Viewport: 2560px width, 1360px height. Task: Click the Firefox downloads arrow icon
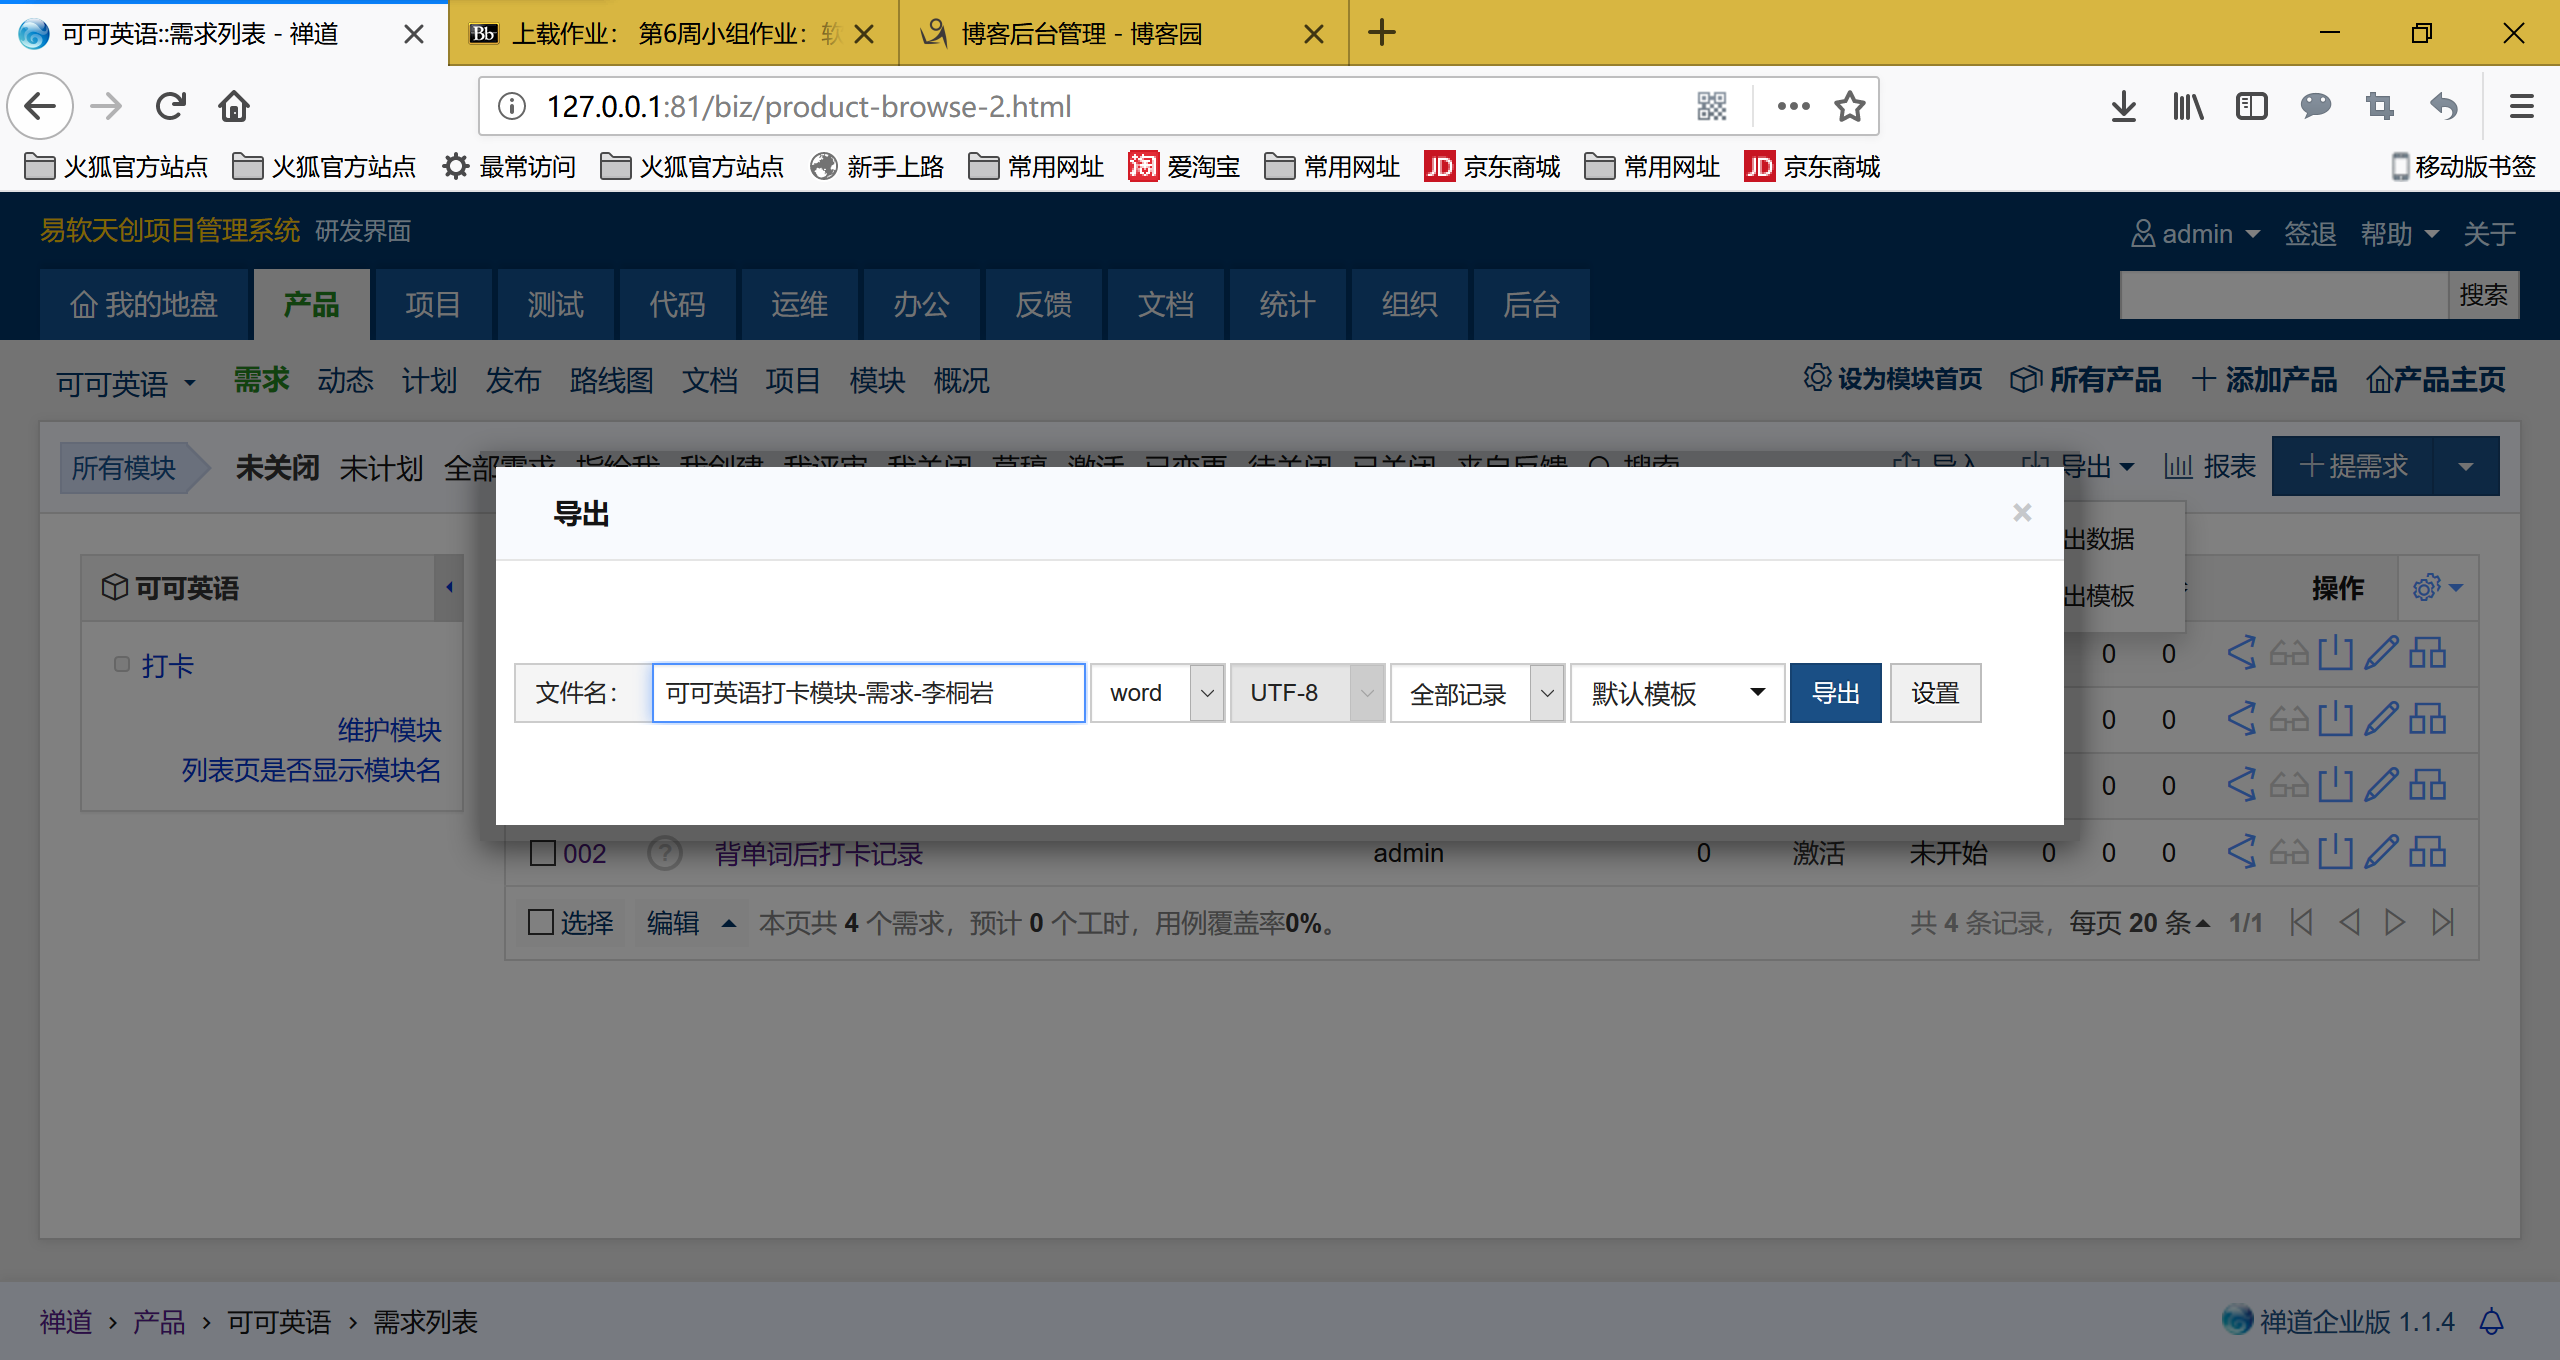pos(2123,106)
